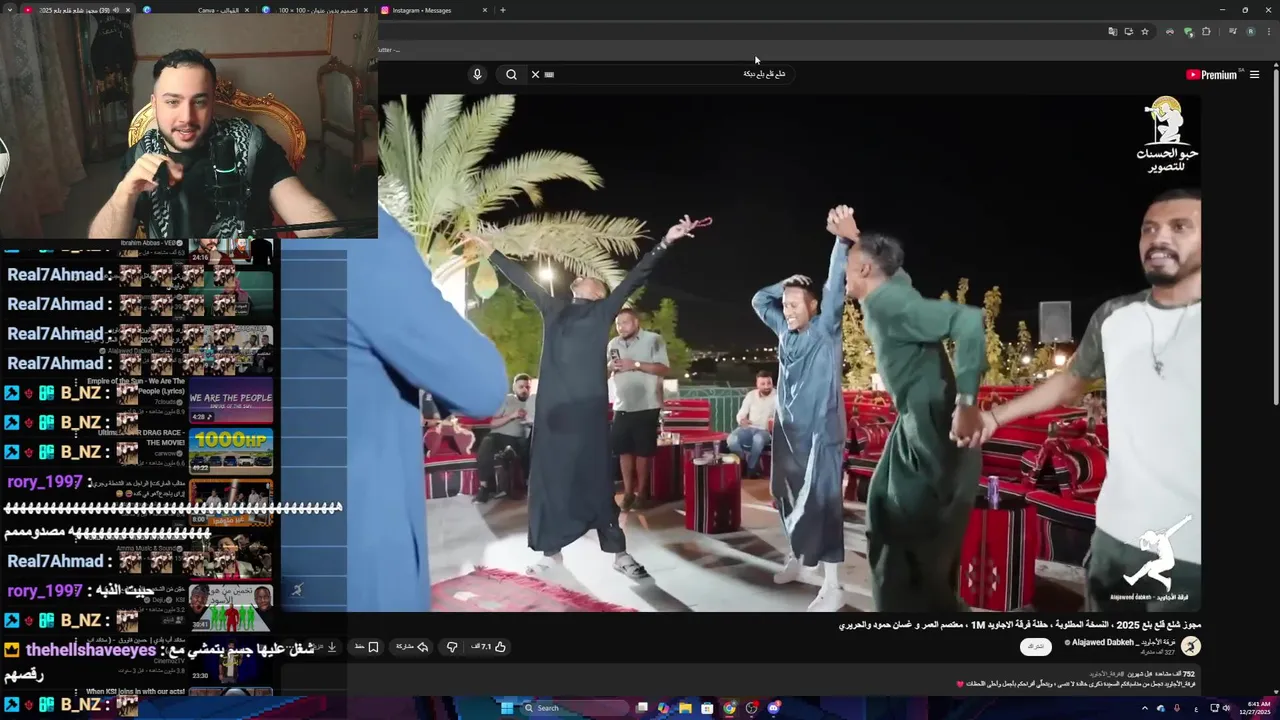The width and height of the screenshot is (1280, 720).
Task: Click the Chrome translate page icon
Action: (1112, 32)
